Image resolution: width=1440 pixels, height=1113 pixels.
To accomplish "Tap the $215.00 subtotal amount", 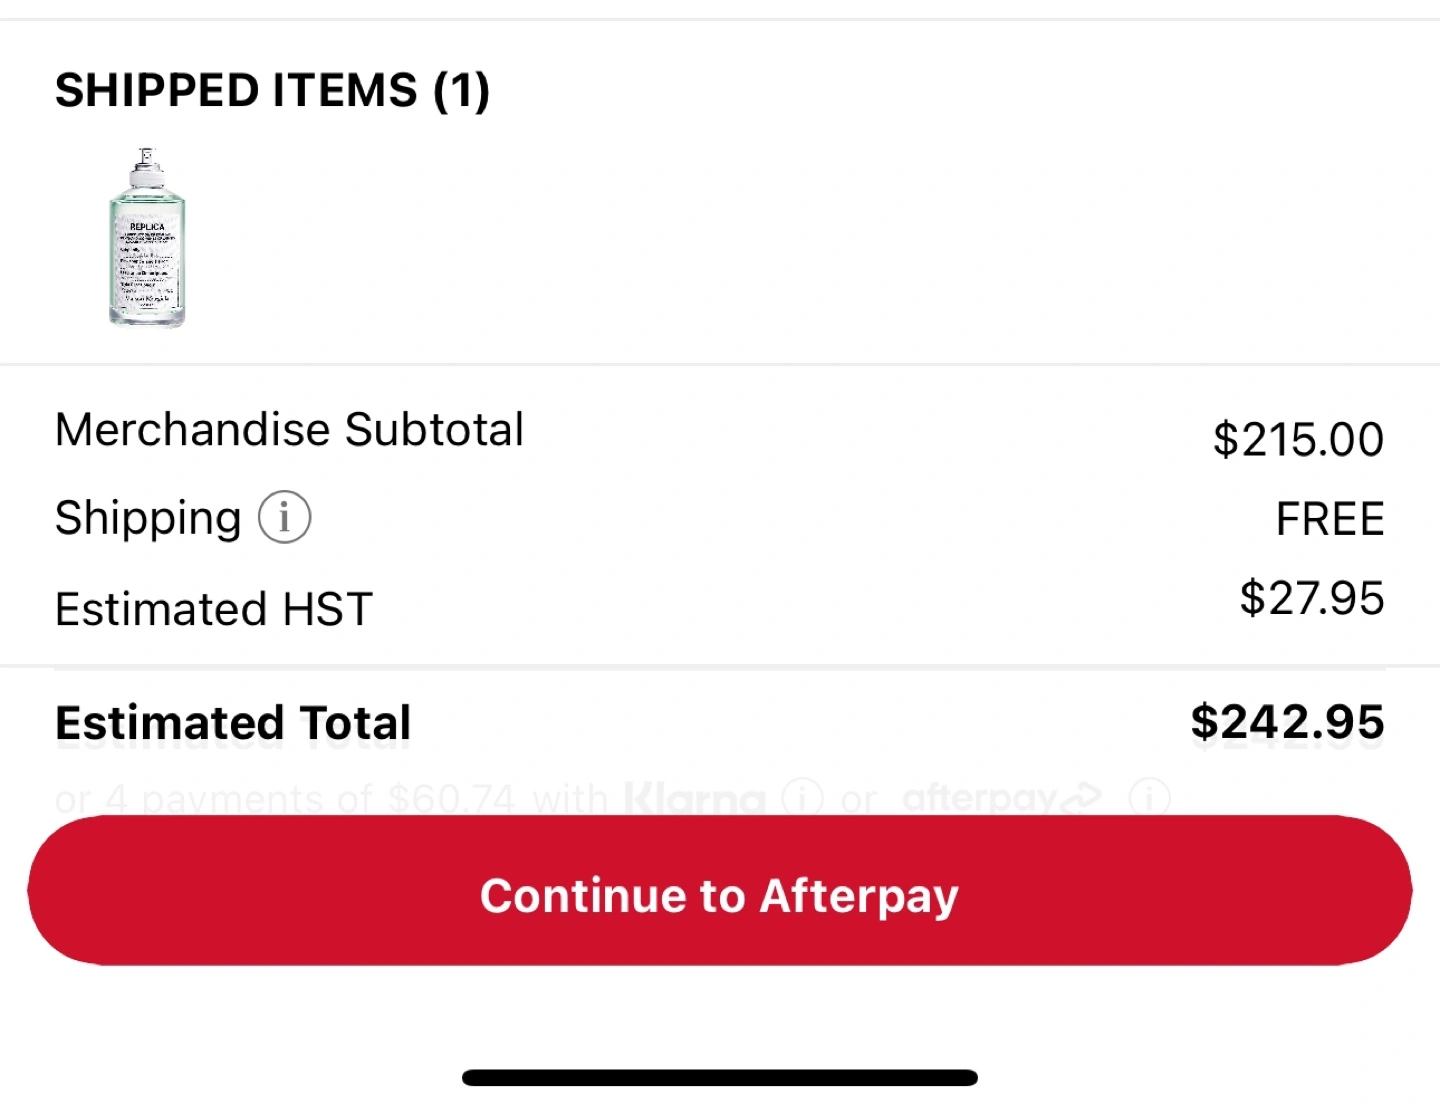I will pos(1298,440).
